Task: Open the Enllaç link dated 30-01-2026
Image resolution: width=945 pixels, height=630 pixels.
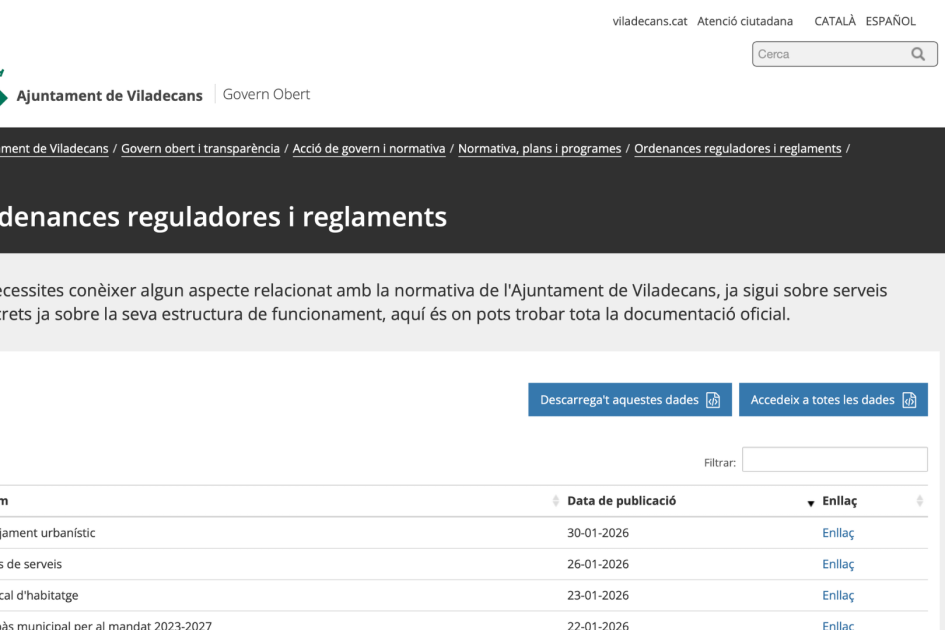Action: click(x=837, y=533)
